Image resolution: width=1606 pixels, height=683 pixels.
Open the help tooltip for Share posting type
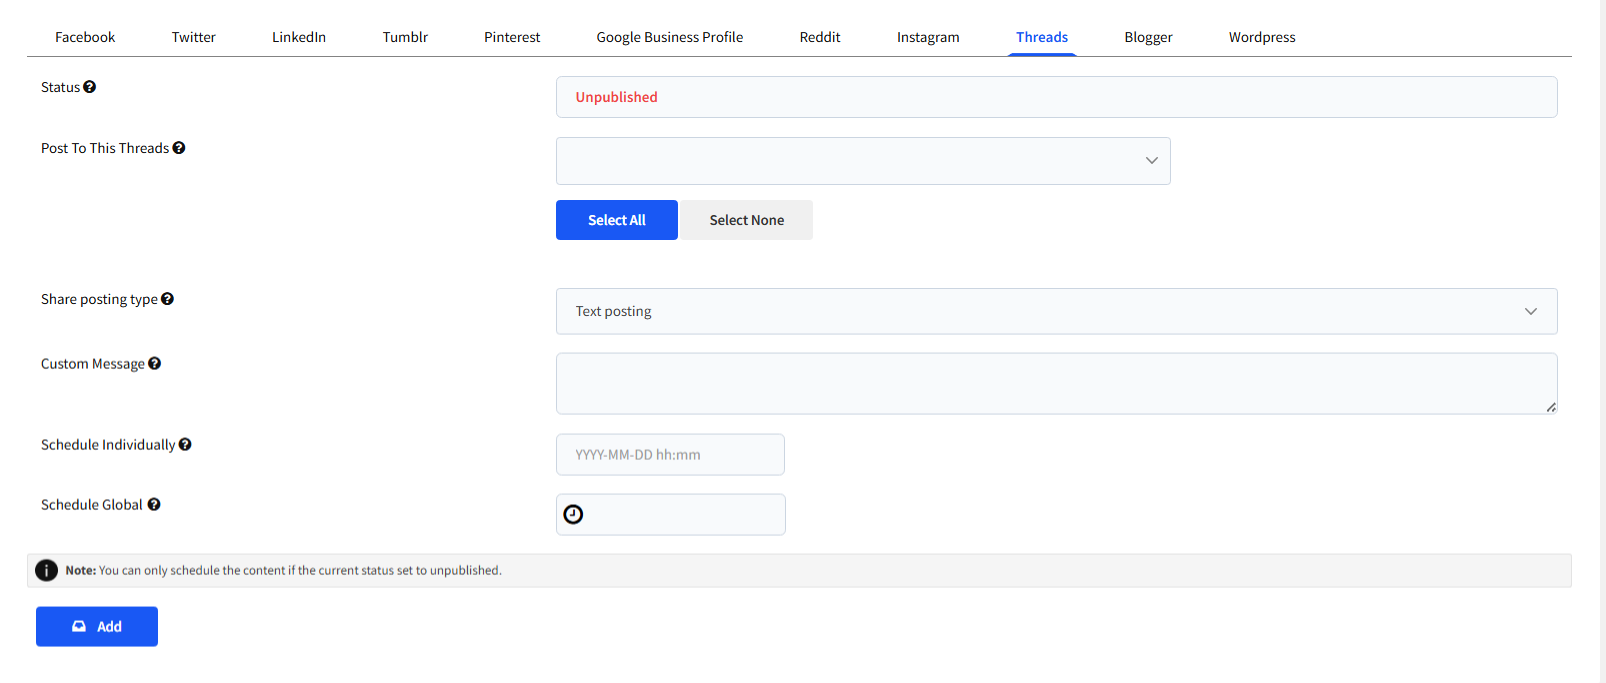pyautogui.click(x=168, y=299)
